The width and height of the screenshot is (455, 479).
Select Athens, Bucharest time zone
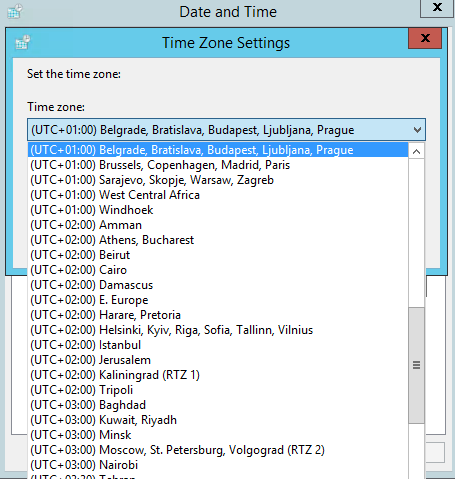click(x=218, y=240)
